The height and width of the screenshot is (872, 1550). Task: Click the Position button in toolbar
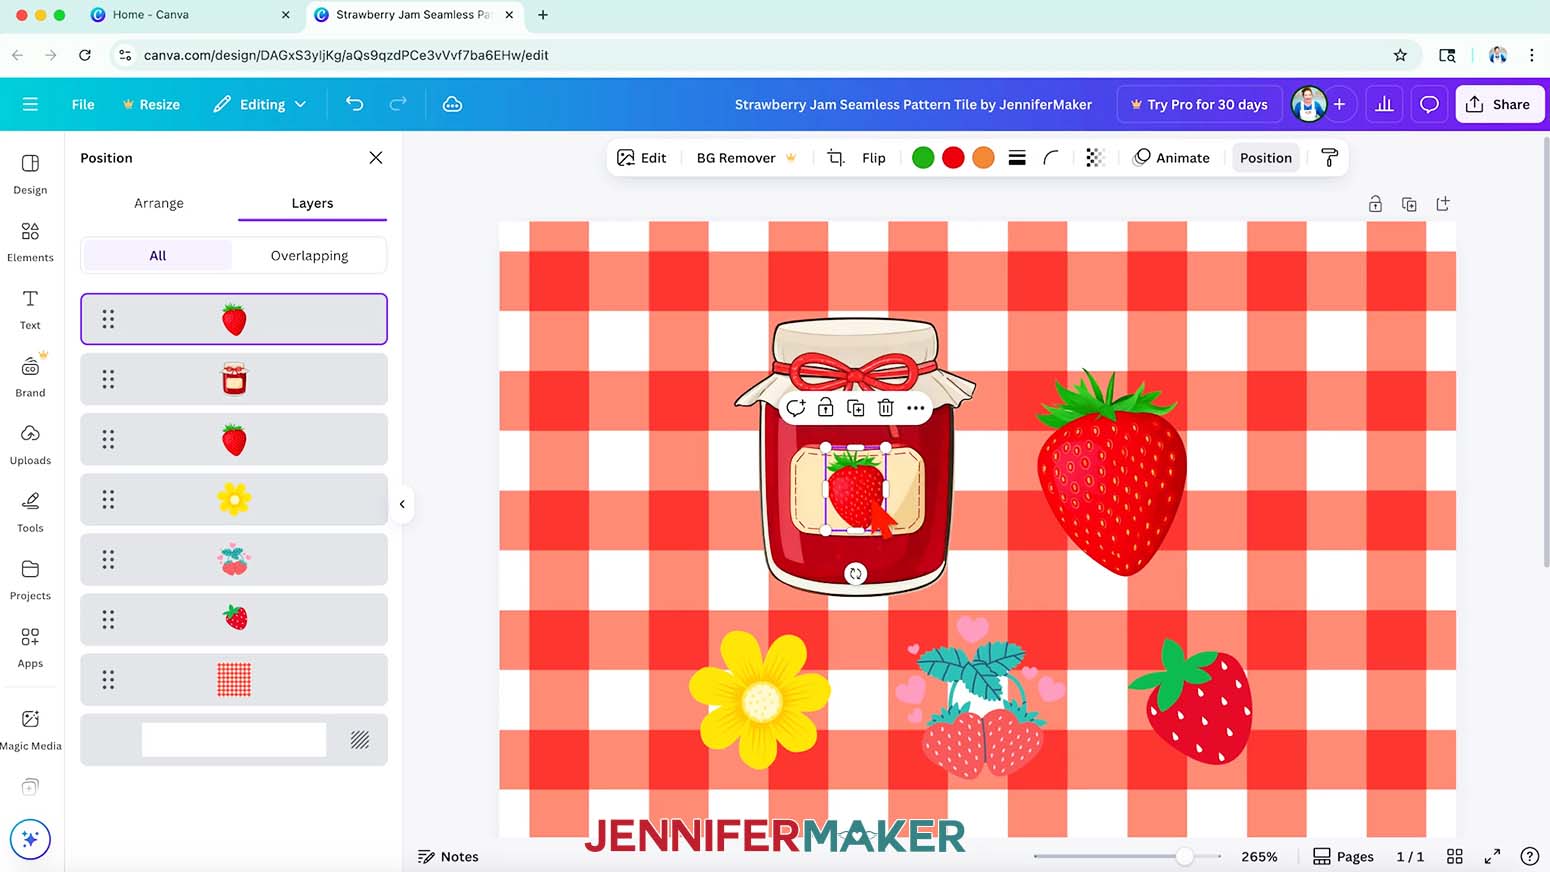click(1266, 158)
